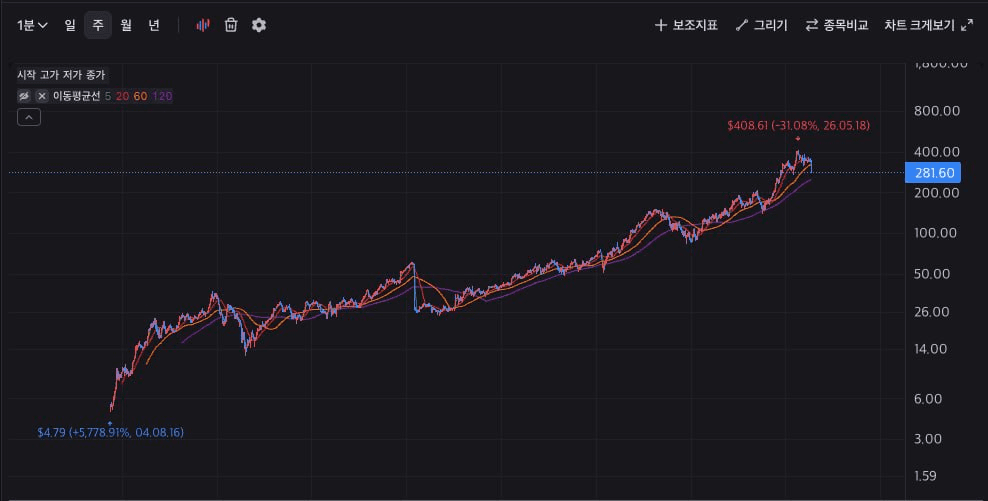
Task: Click the 800.00 price axis label
Action: click(x=937, y=111)
